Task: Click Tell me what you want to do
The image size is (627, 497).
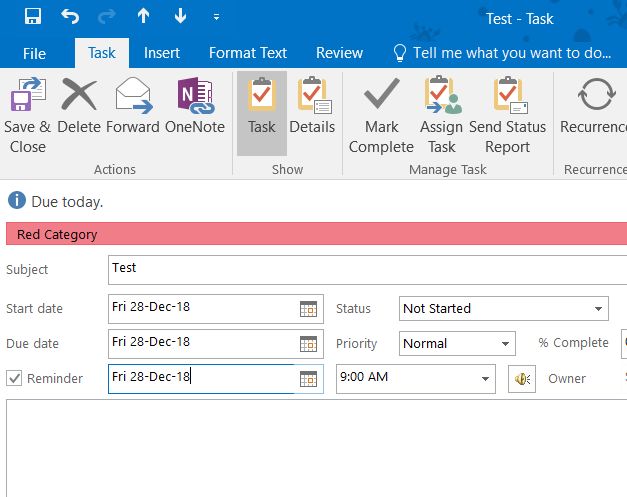Action: (x=502, y=53)
